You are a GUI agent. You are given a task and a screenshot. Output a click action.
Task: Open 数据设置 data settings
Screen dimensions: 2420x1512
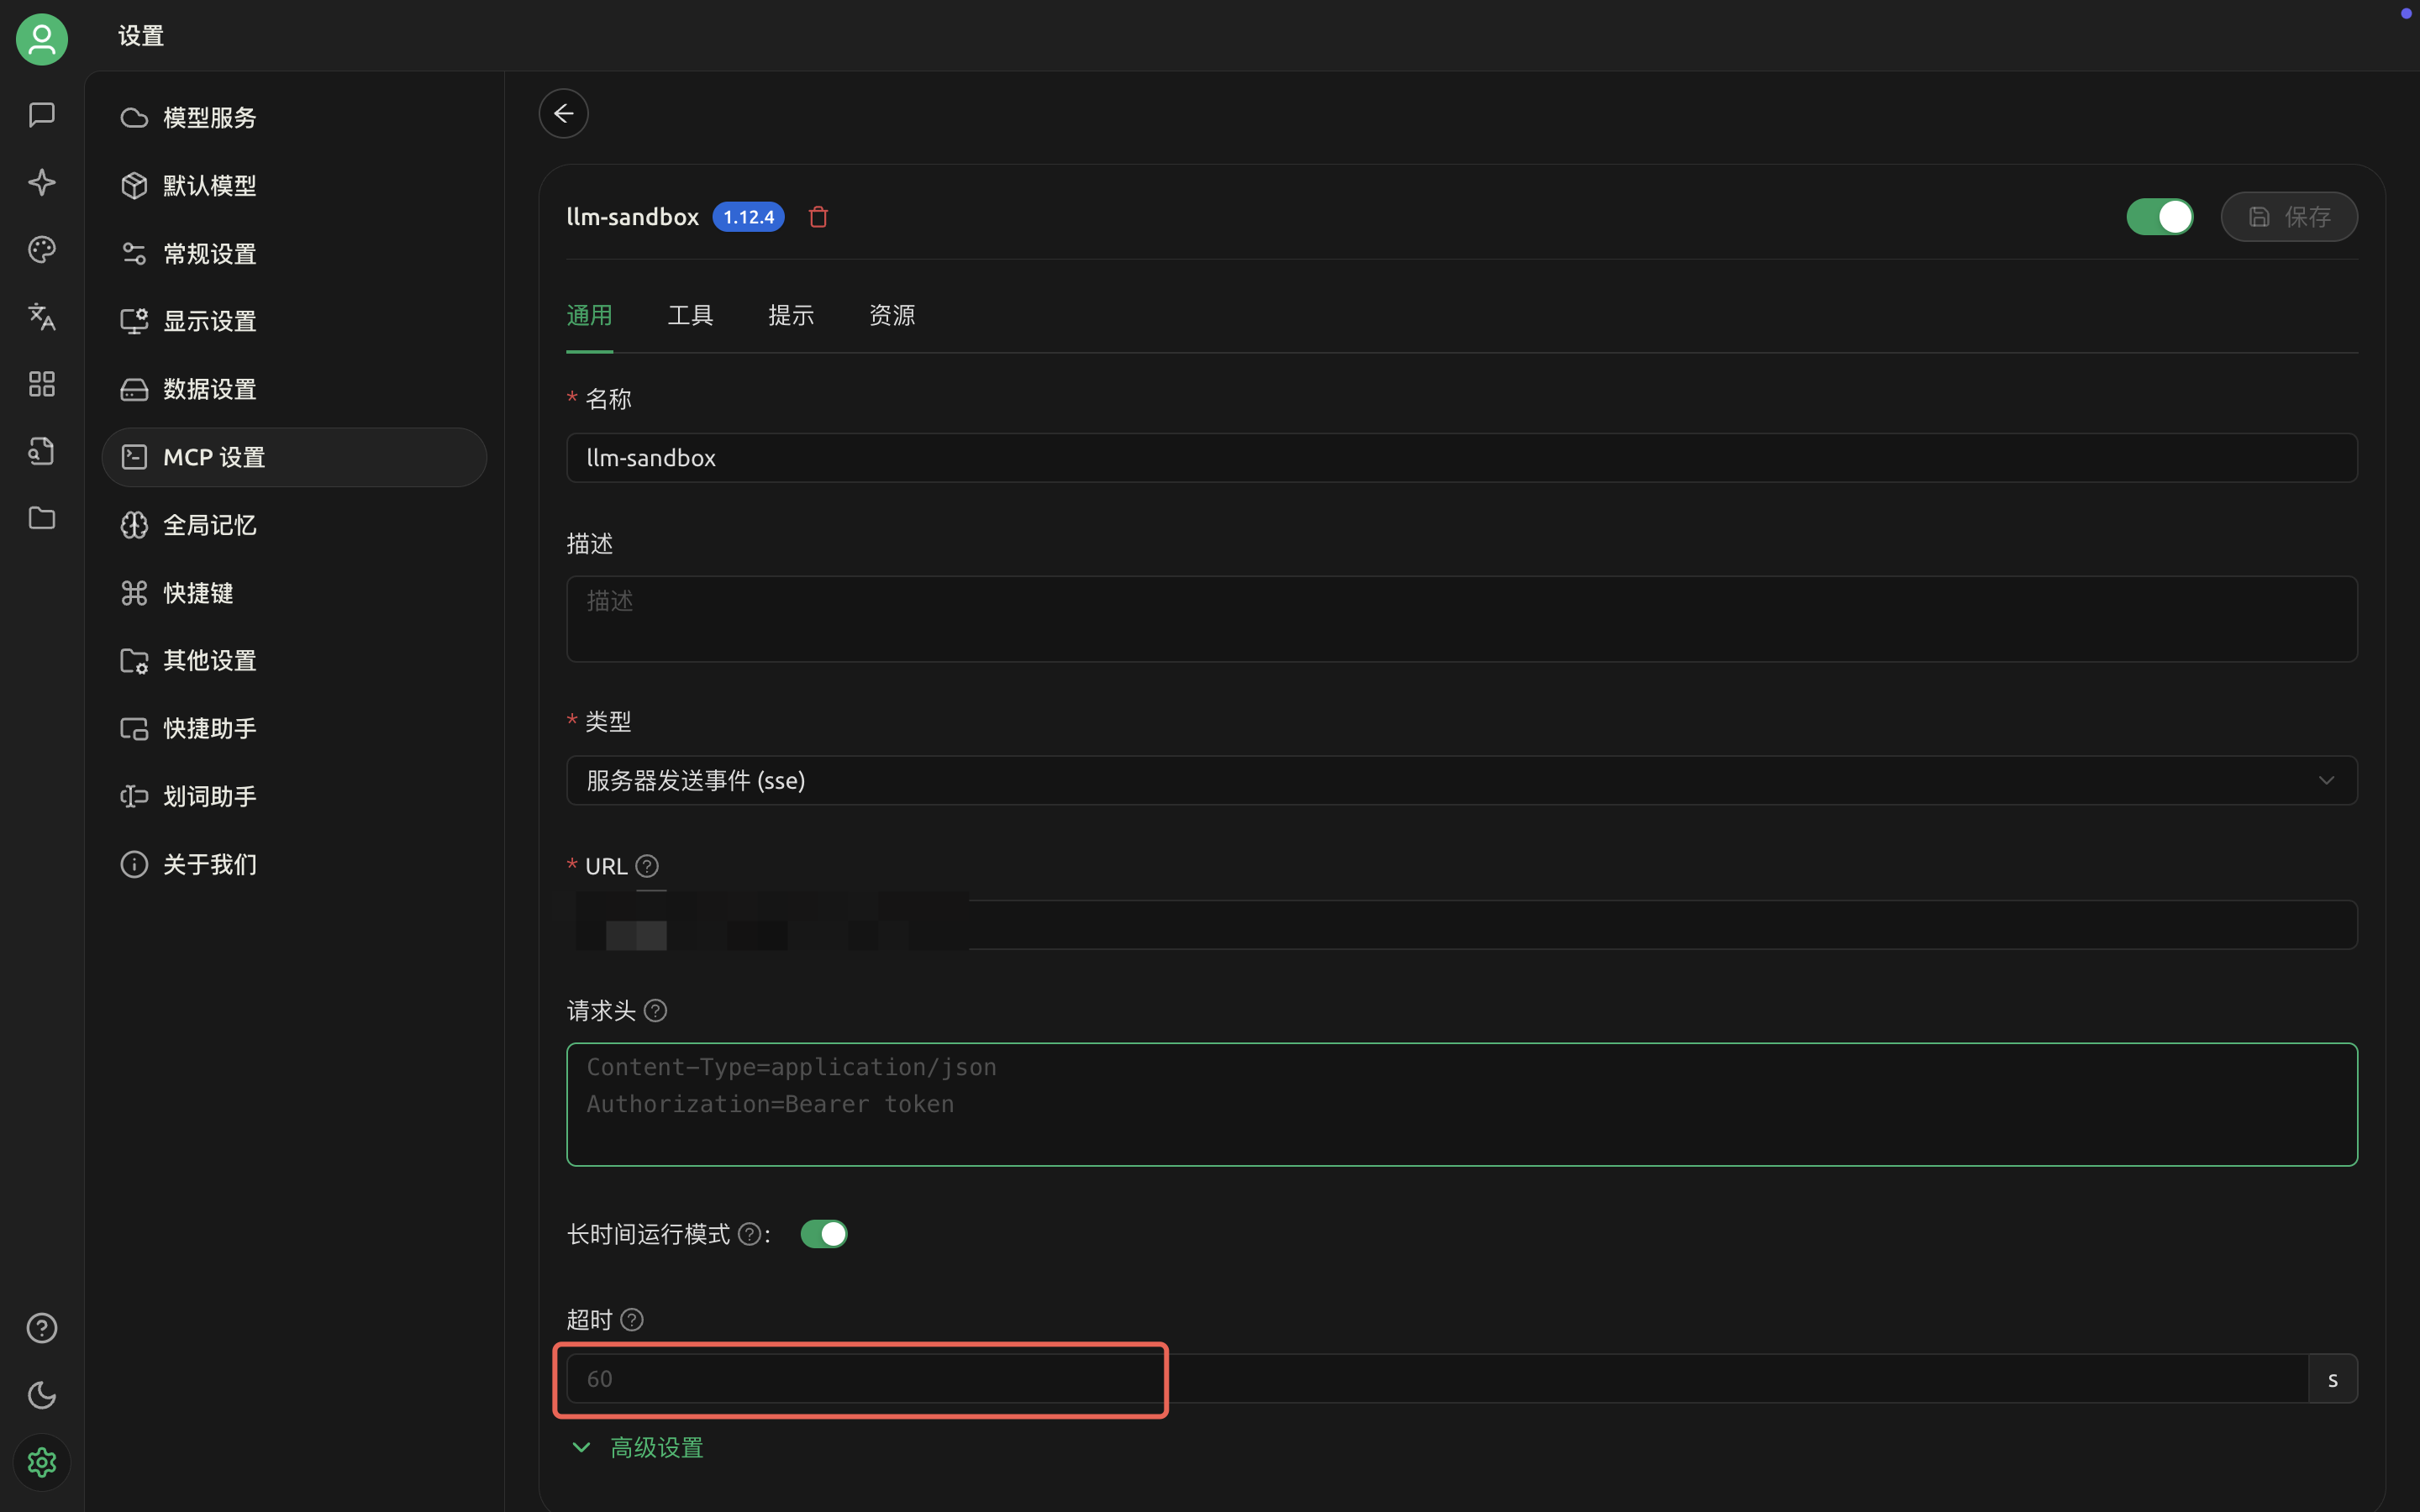click(x=209, y=389)
